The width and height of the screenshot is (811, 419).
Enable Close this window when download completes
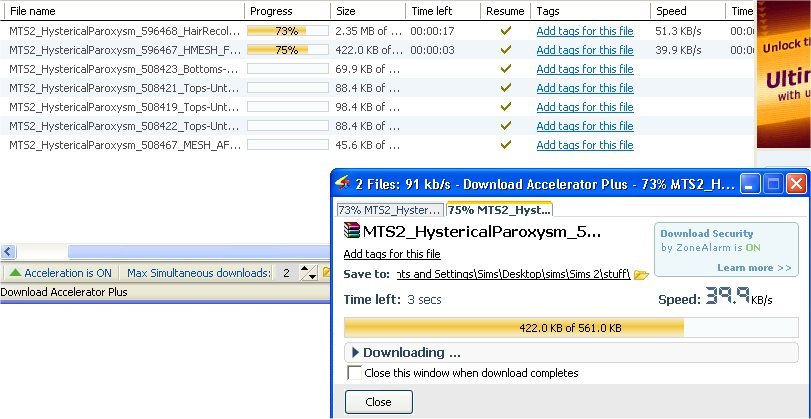click(354, 373)
